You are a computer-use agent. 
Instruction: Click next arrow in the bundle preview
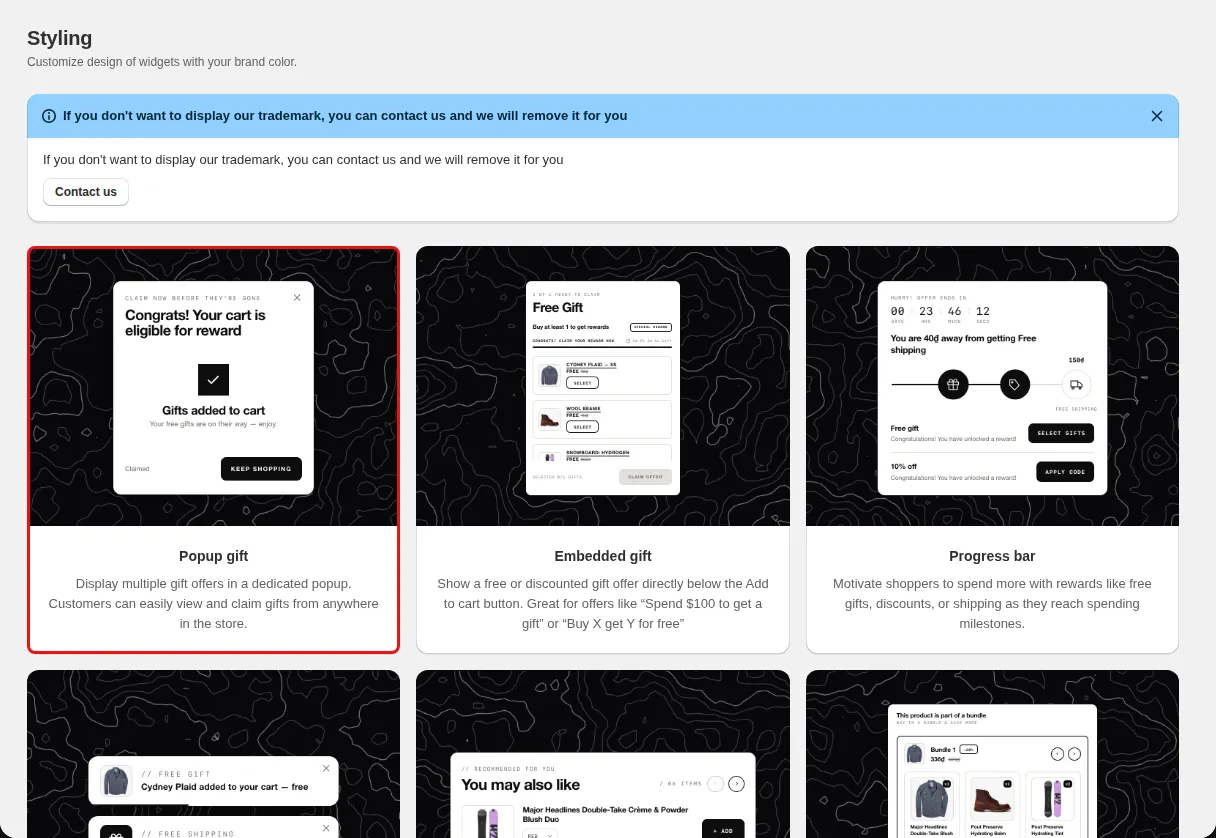[x=1074, y=754]
